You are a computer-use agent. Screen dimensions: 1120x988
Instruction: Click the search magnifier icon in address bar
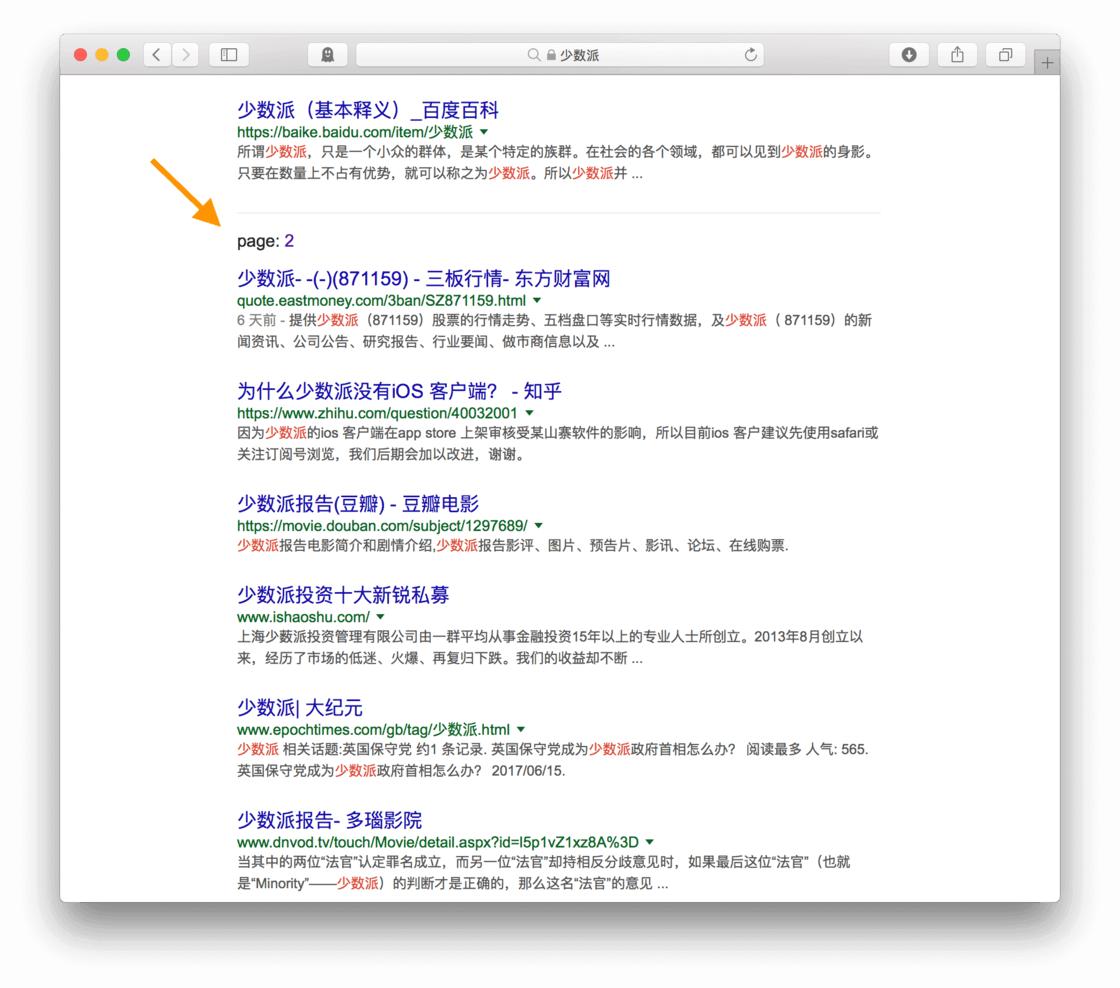coord(534,55)
